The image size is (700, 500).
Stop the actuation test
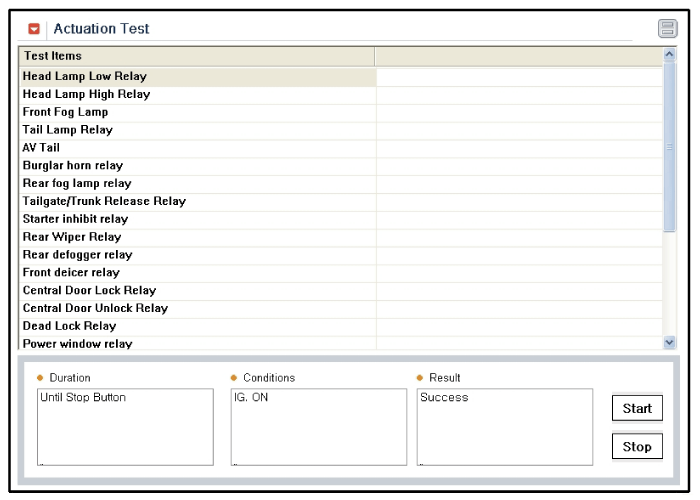click(637, 446)
